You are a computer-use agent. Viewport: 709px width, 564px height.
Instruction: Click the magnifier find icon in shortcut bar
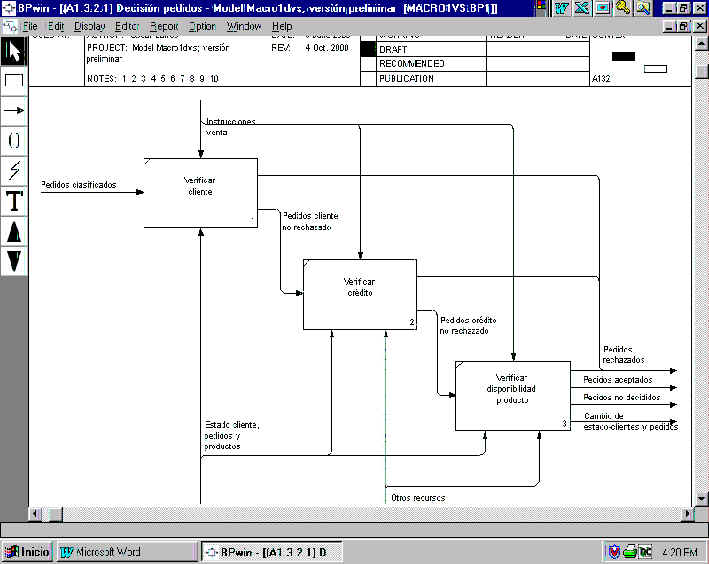[x=643, y=8]
